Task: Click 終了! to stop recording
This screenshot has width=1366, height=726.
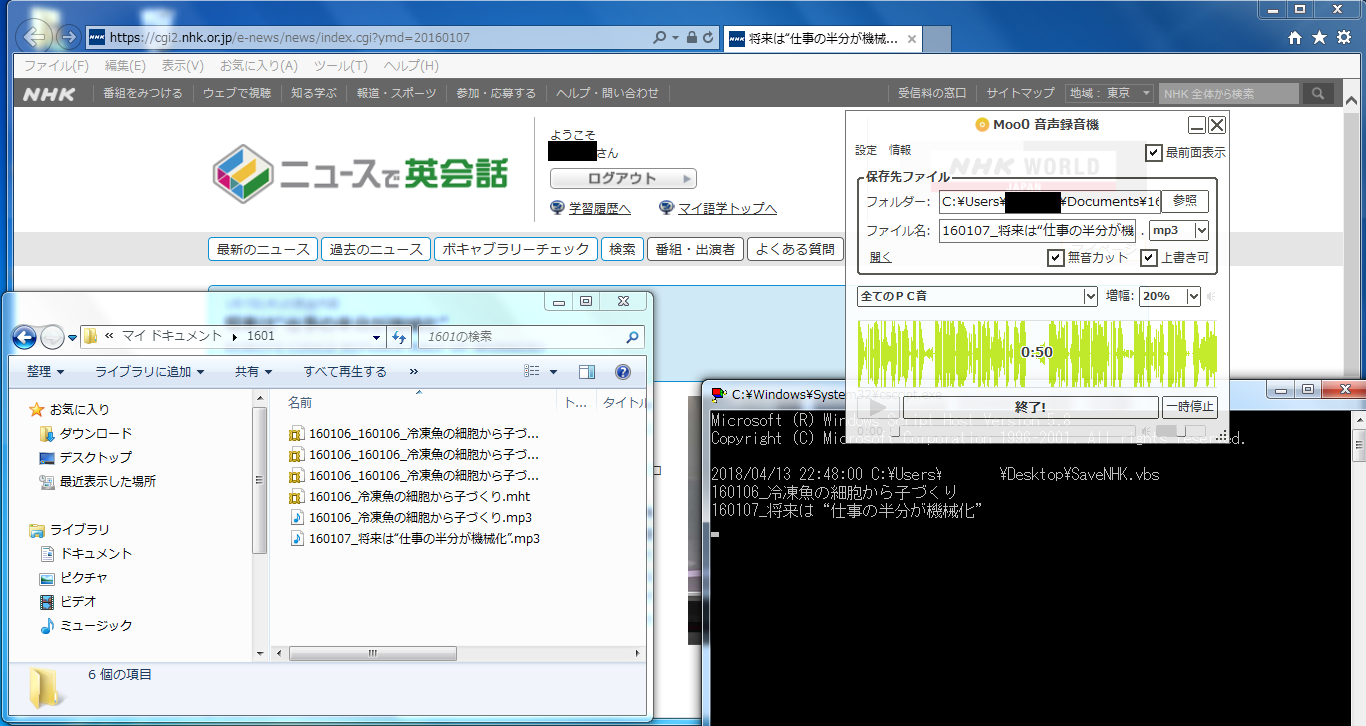Action: (x=1031, y=407)
